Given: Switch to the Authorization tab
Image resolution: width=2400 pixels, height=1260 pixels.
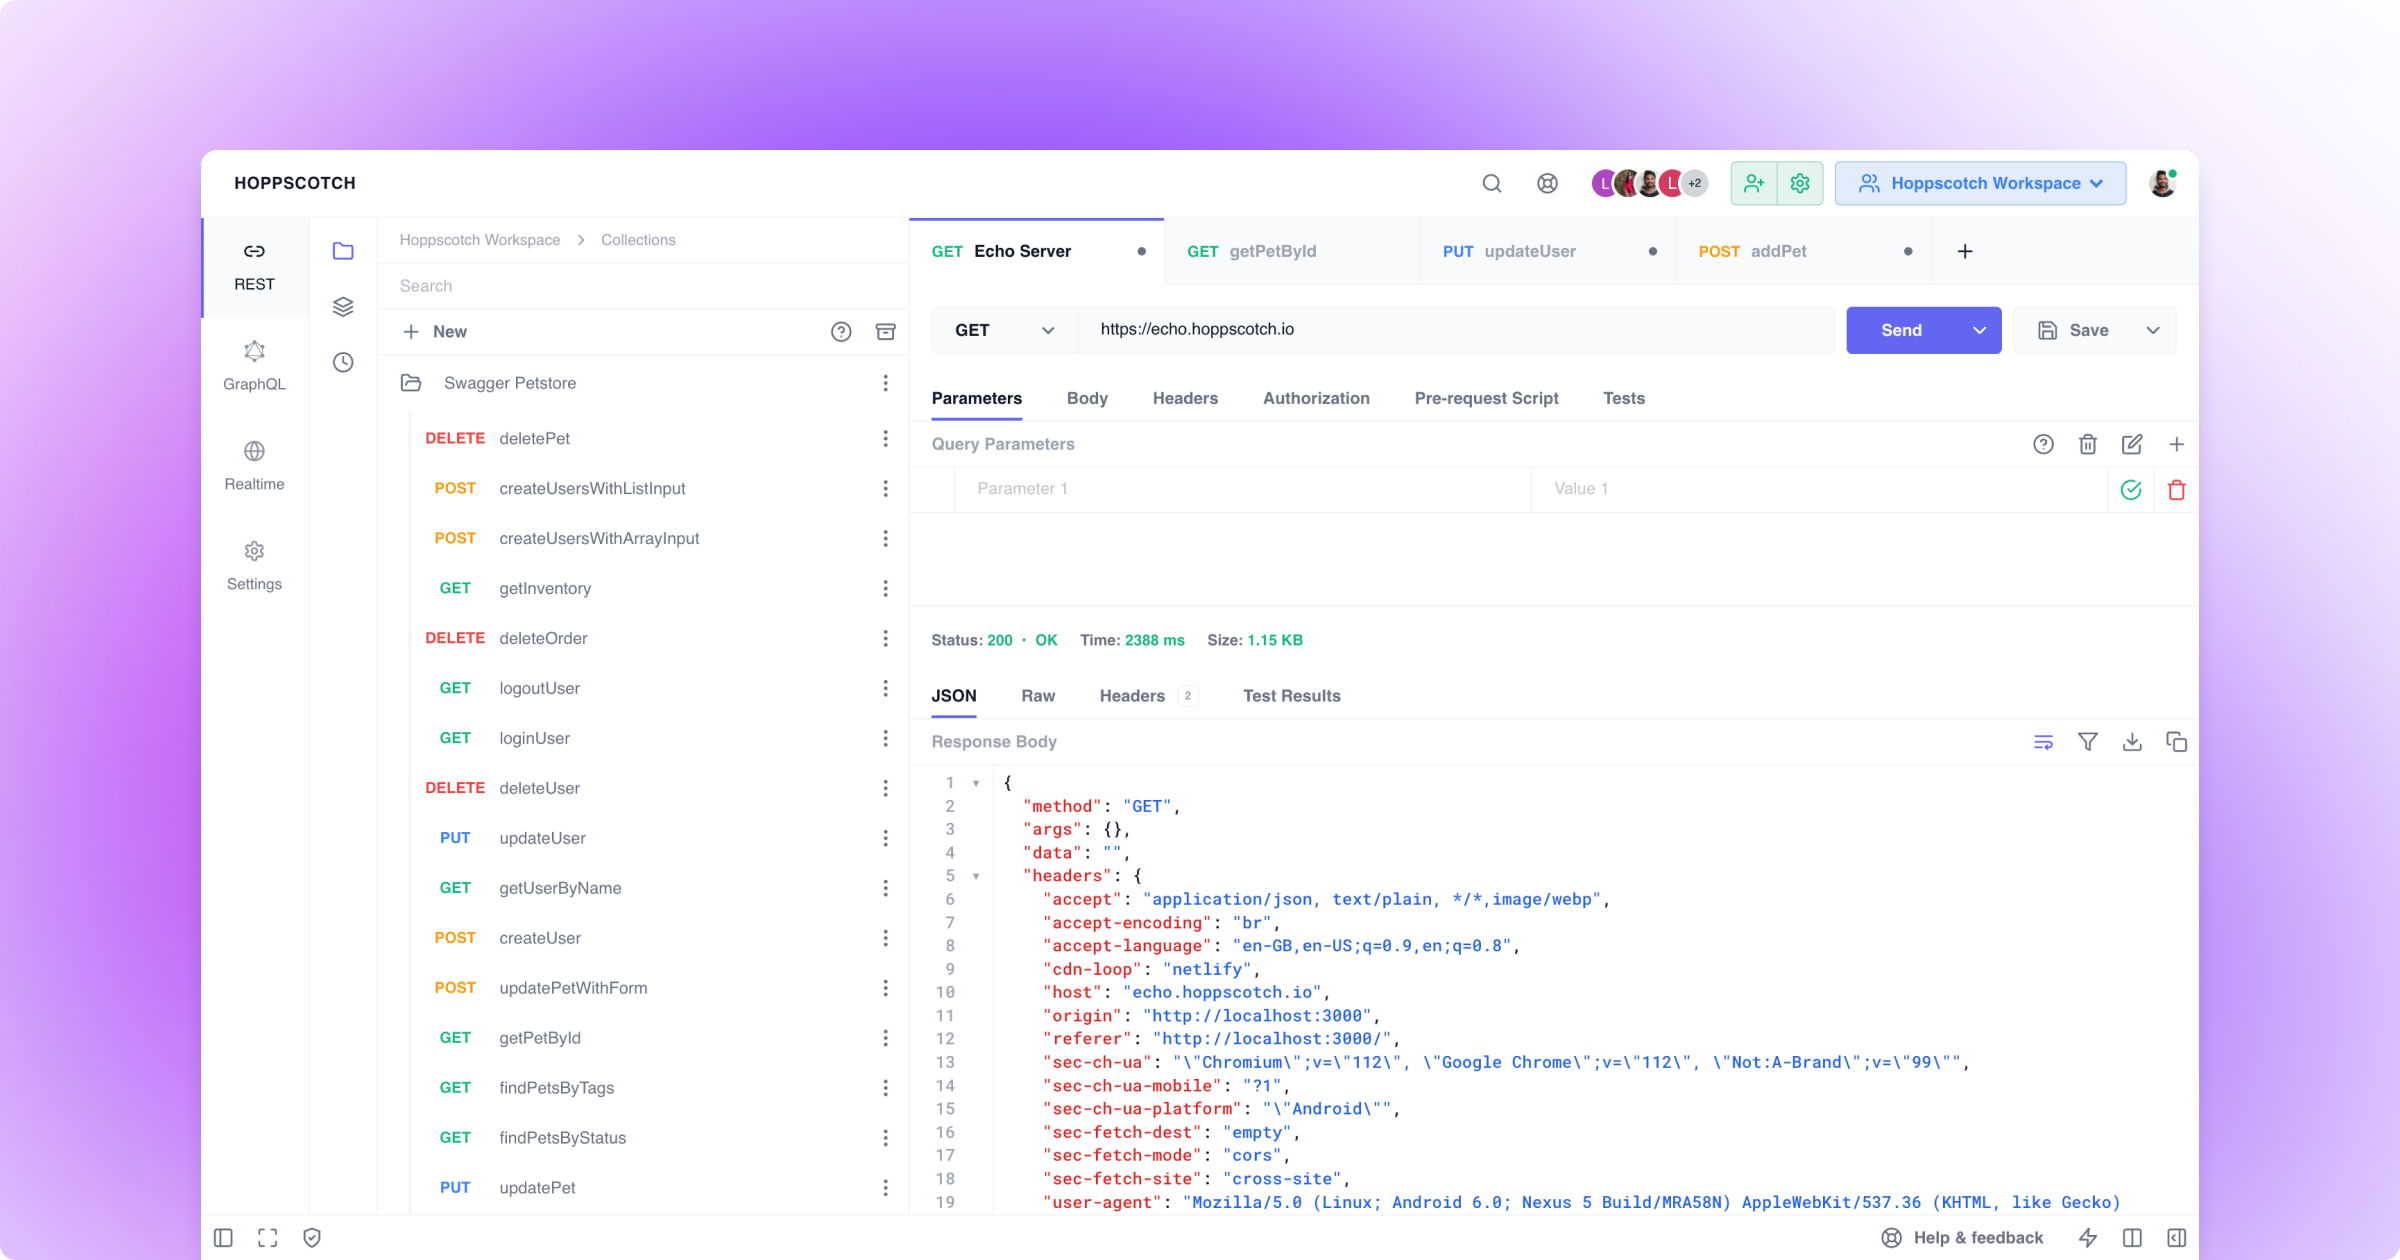Looking at the screenshot, I should [1315, 398].
